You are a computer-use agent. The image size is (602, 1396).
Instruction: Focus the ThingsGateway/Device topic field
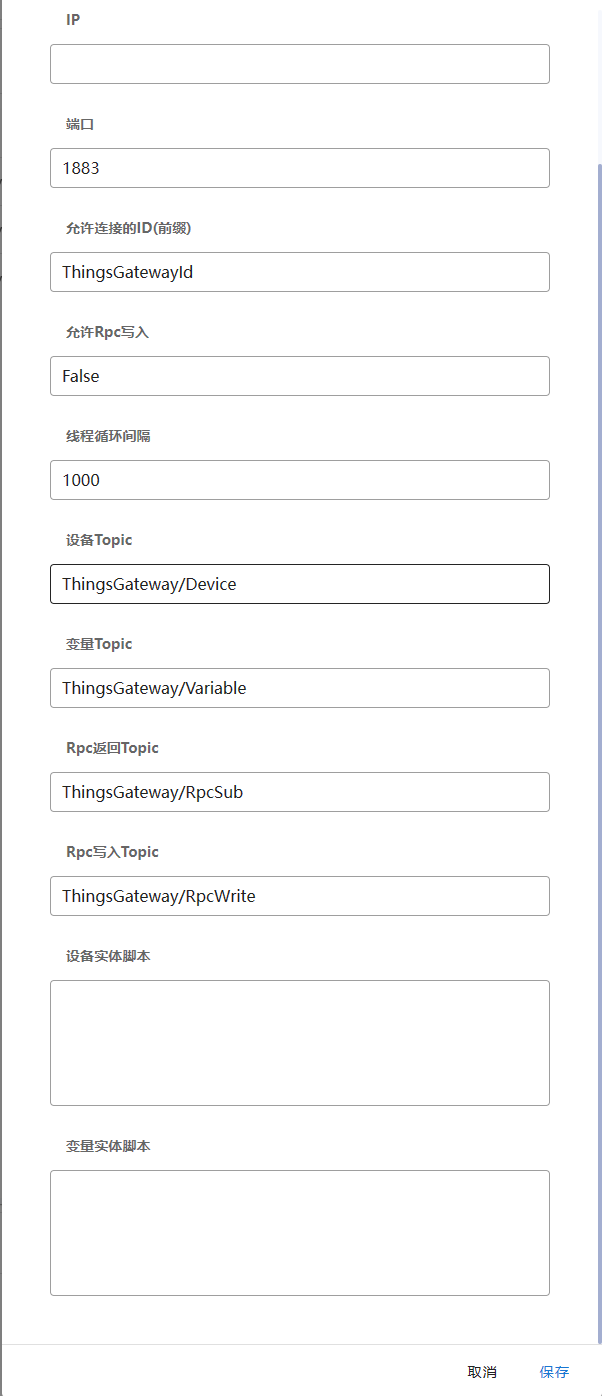click(x=300, y=584)
